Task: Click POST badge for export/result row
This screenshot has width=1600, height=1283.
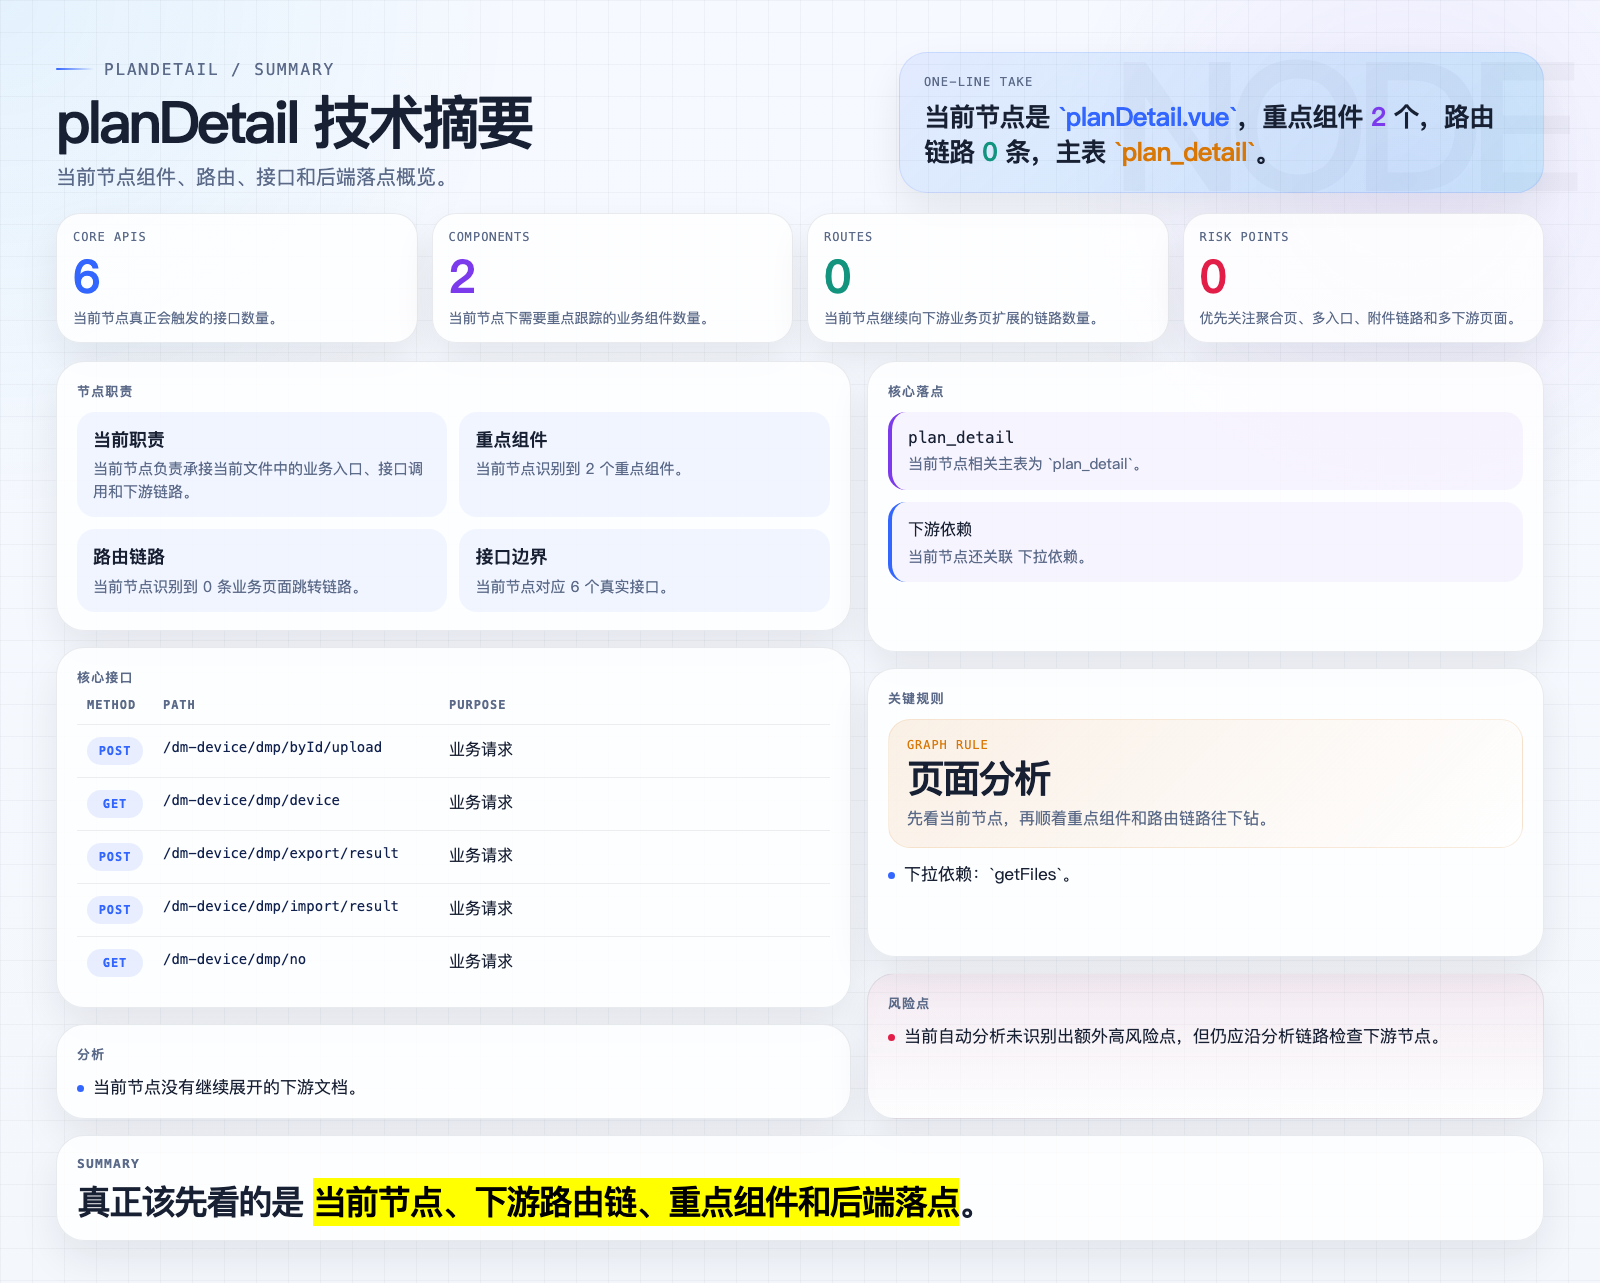Action: 115,857
